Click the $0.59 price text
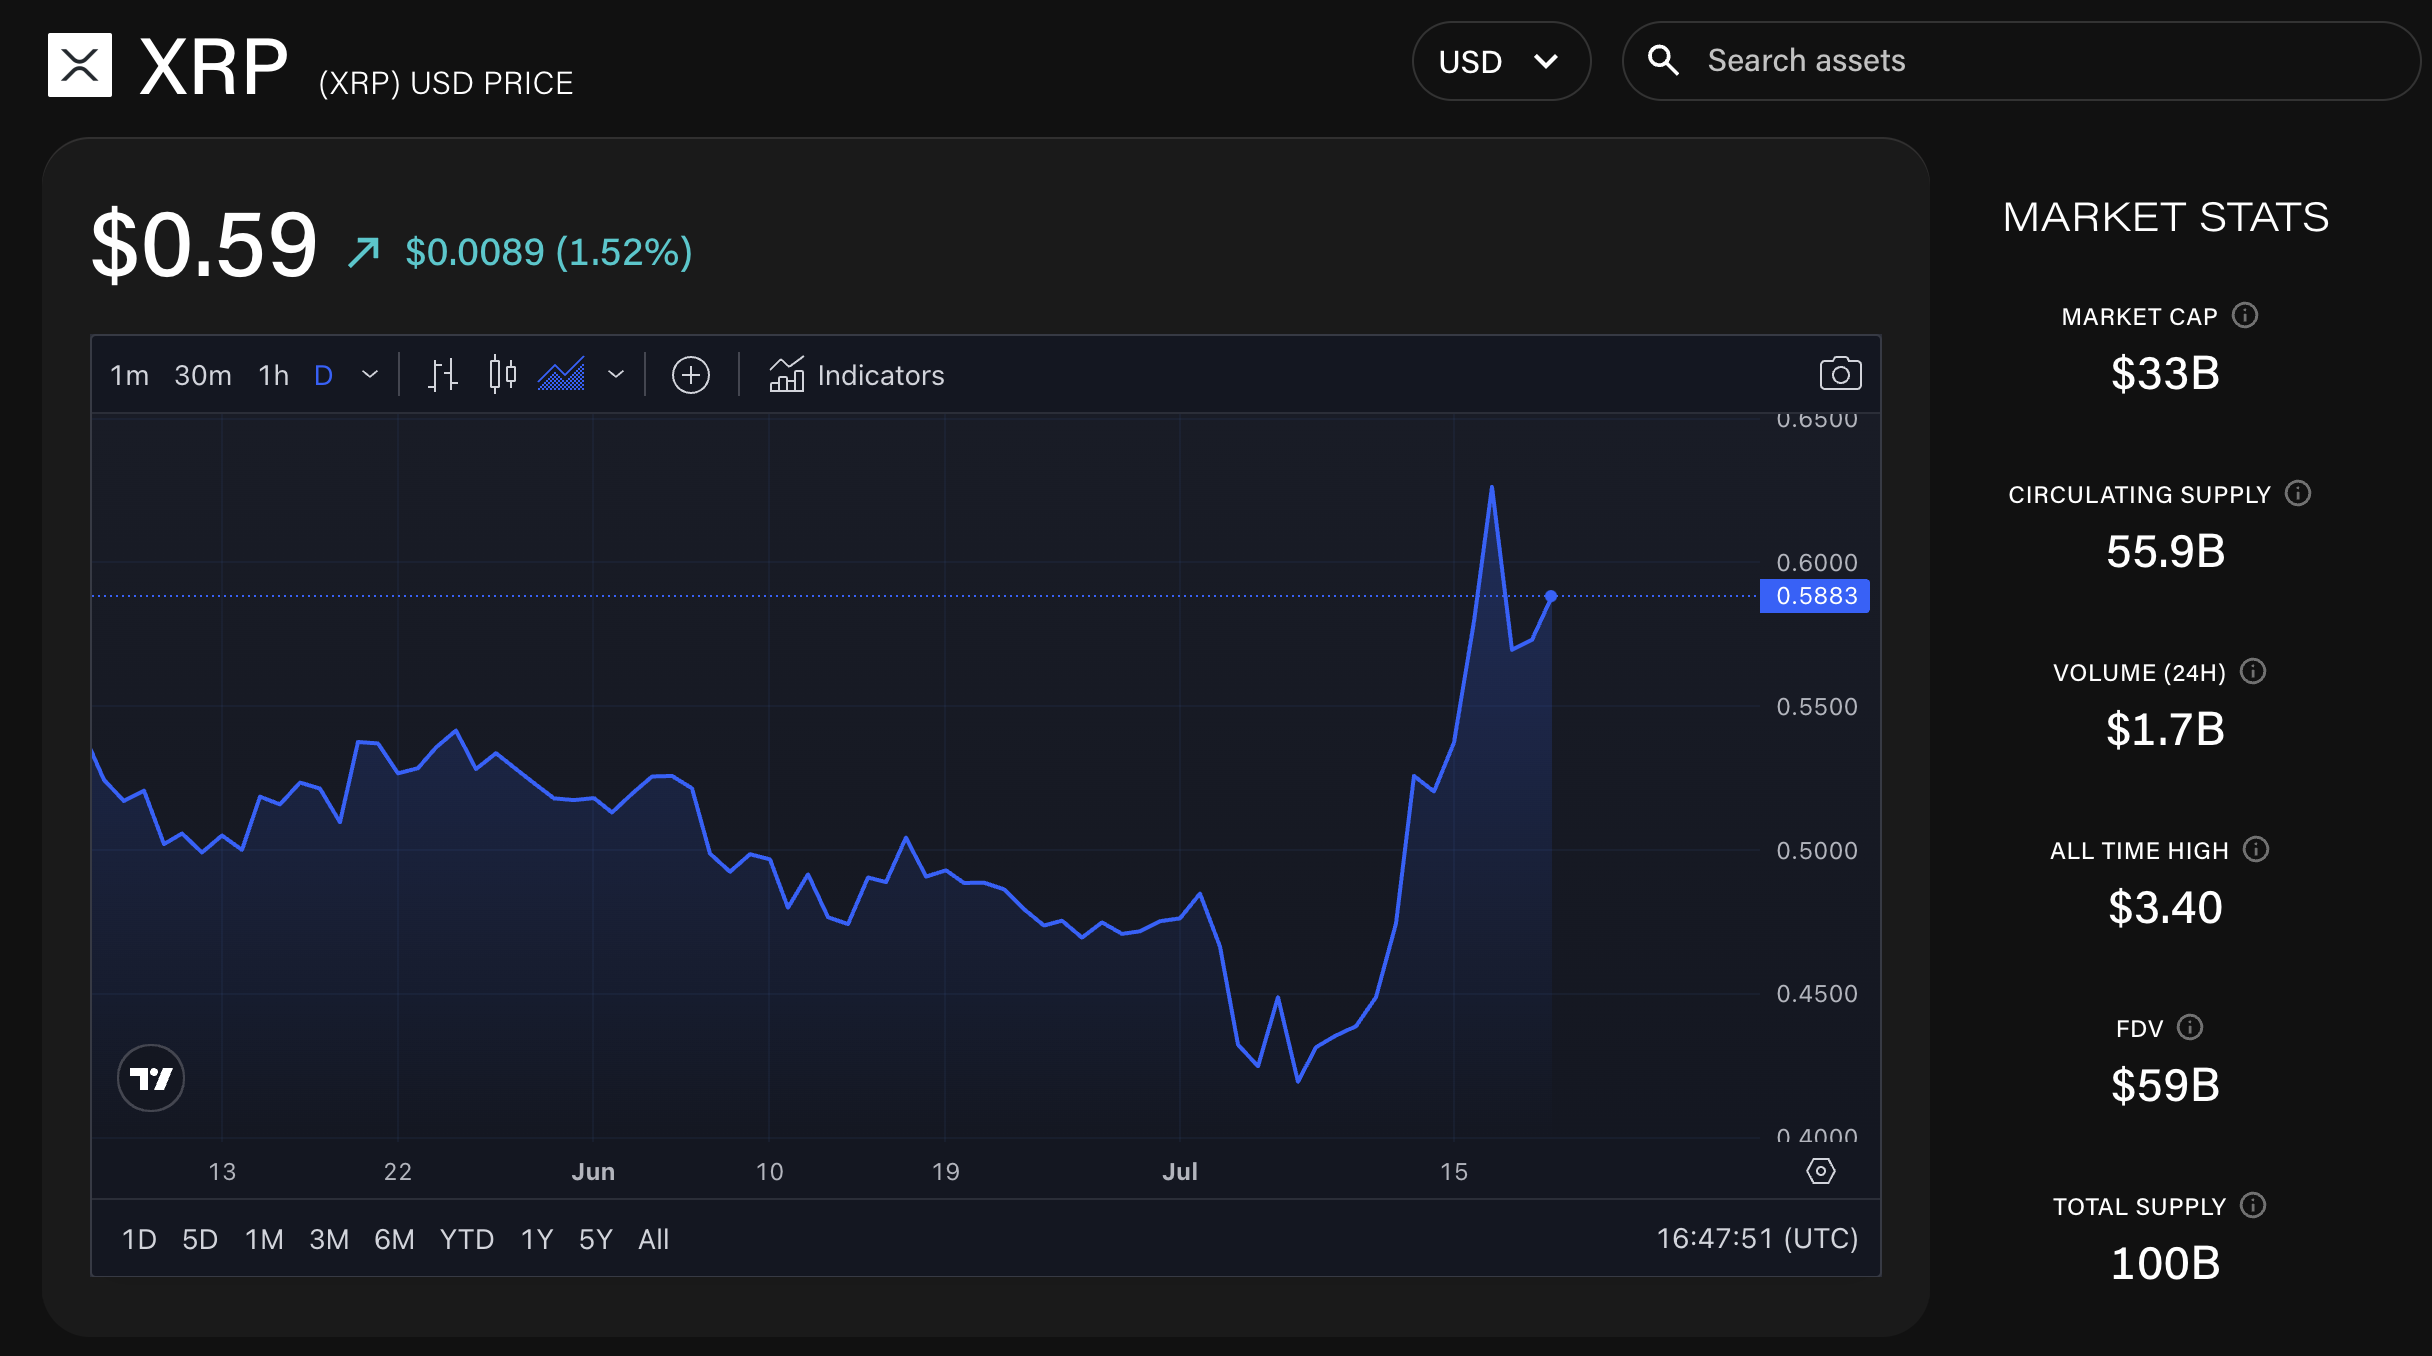This screenshot has height=1356, width=2432. (x=204, y=245)
